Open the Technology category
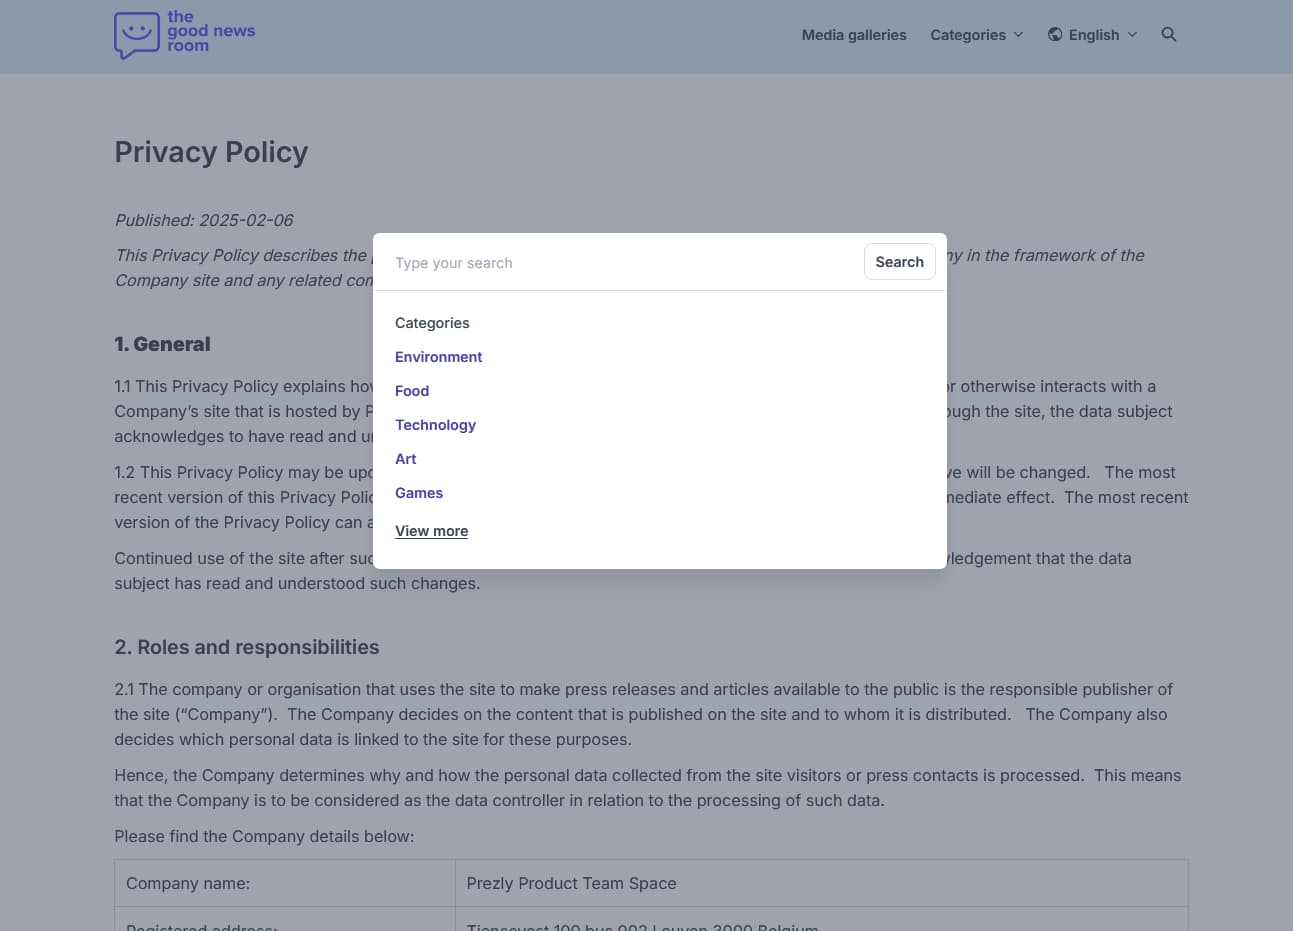 [435, 425]
